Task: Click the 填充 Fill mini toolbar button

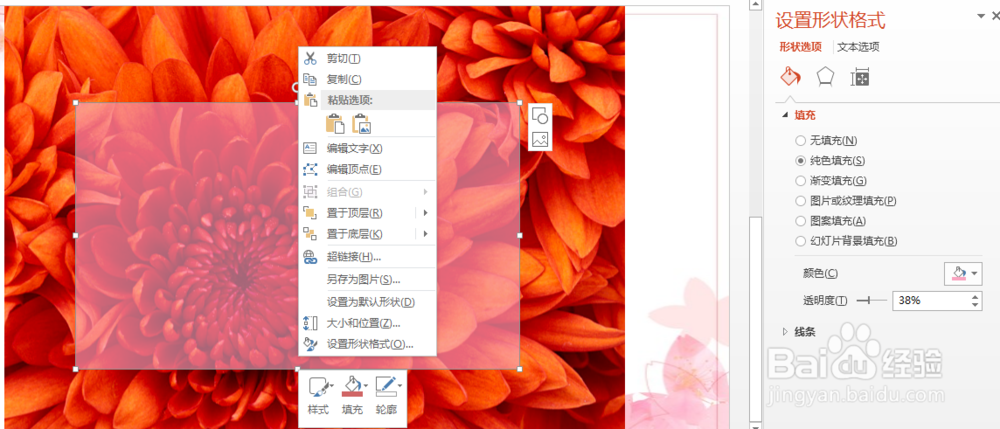Action: (353, 396)
